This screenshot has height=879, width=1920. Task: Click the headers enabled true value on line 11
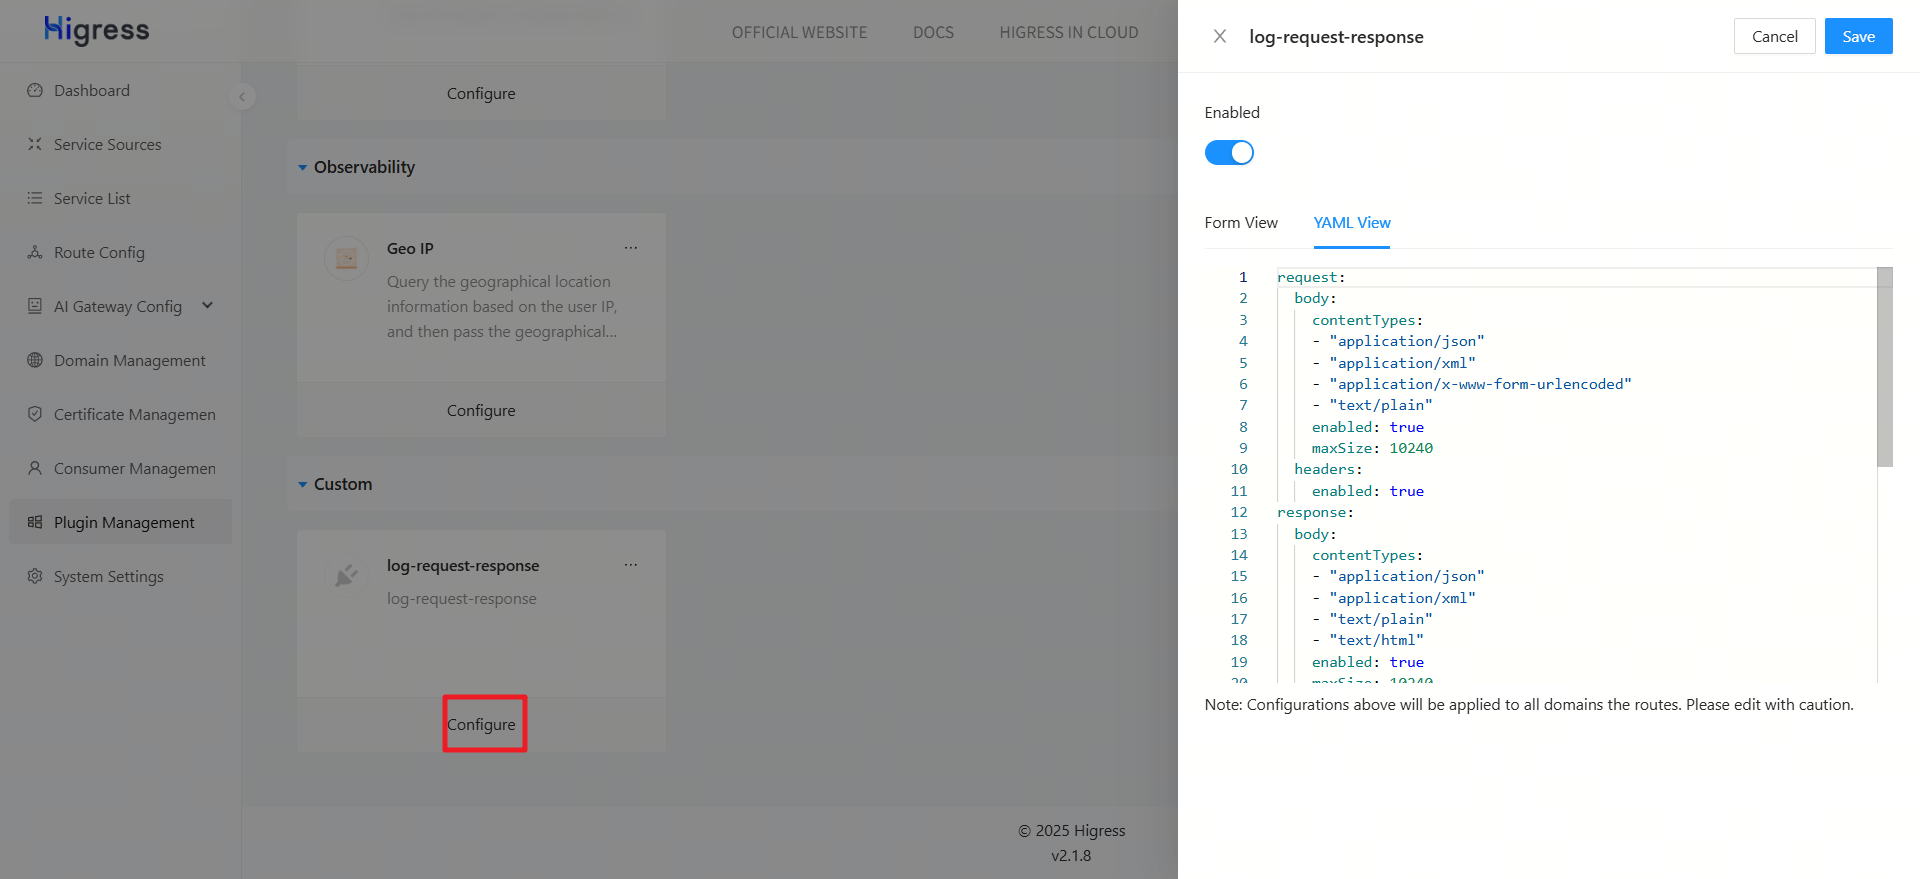(1406, 491)
